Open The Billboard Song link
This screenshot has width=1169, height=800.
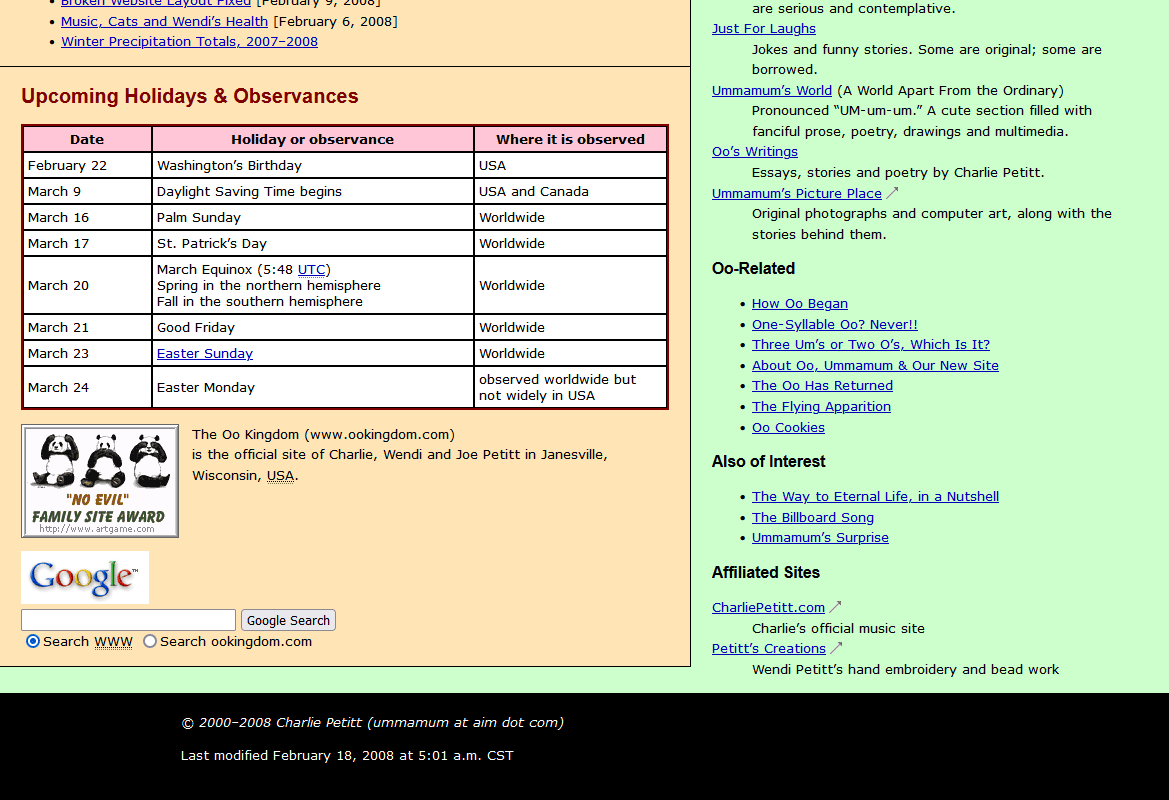coord(812,517)
